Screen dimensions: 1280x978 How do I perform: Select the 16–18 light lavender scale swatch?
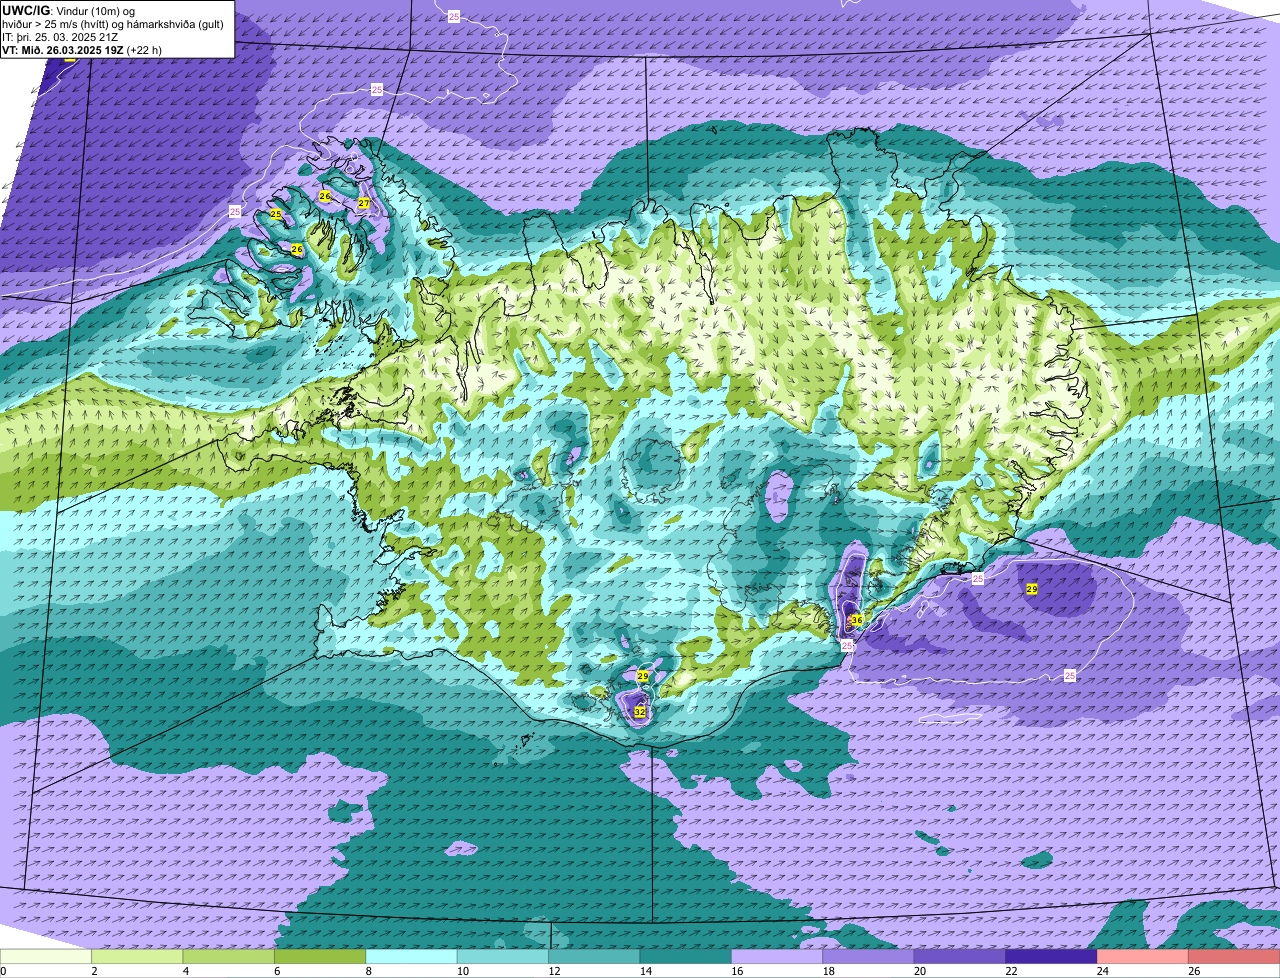pos(777,956)
